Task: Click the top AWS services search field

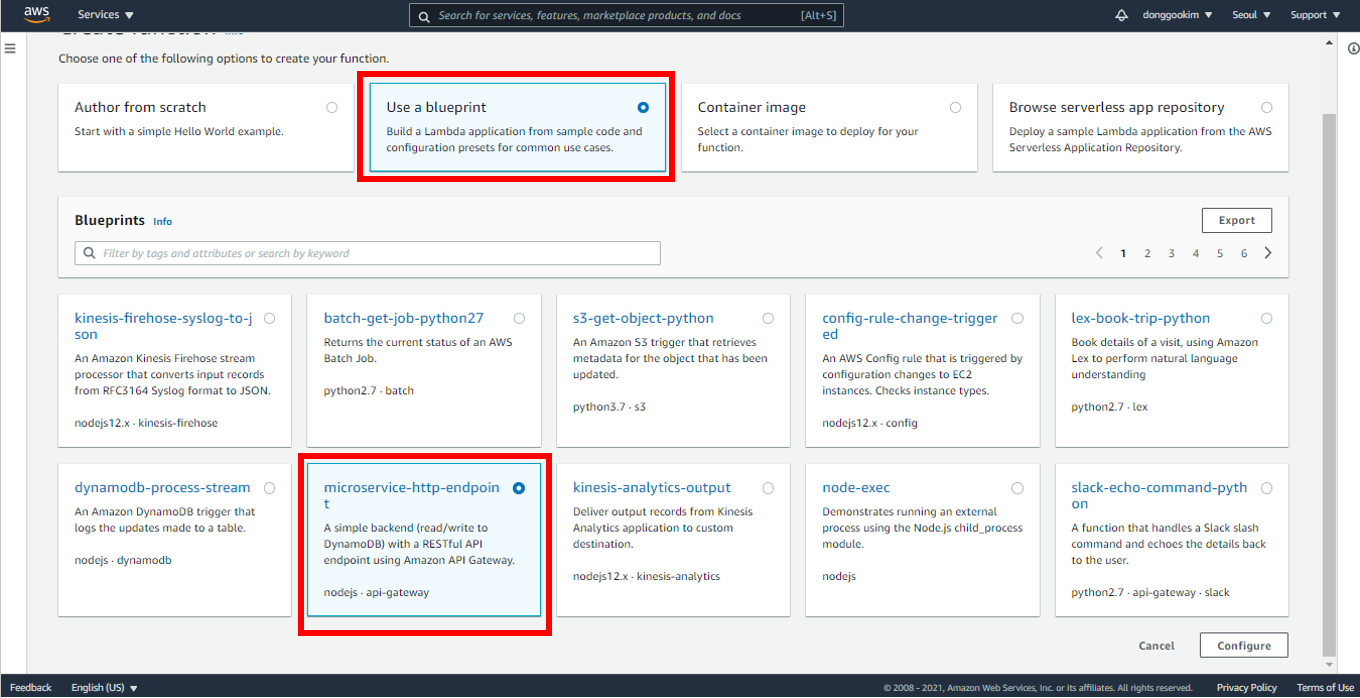Action: coord(627,16)
